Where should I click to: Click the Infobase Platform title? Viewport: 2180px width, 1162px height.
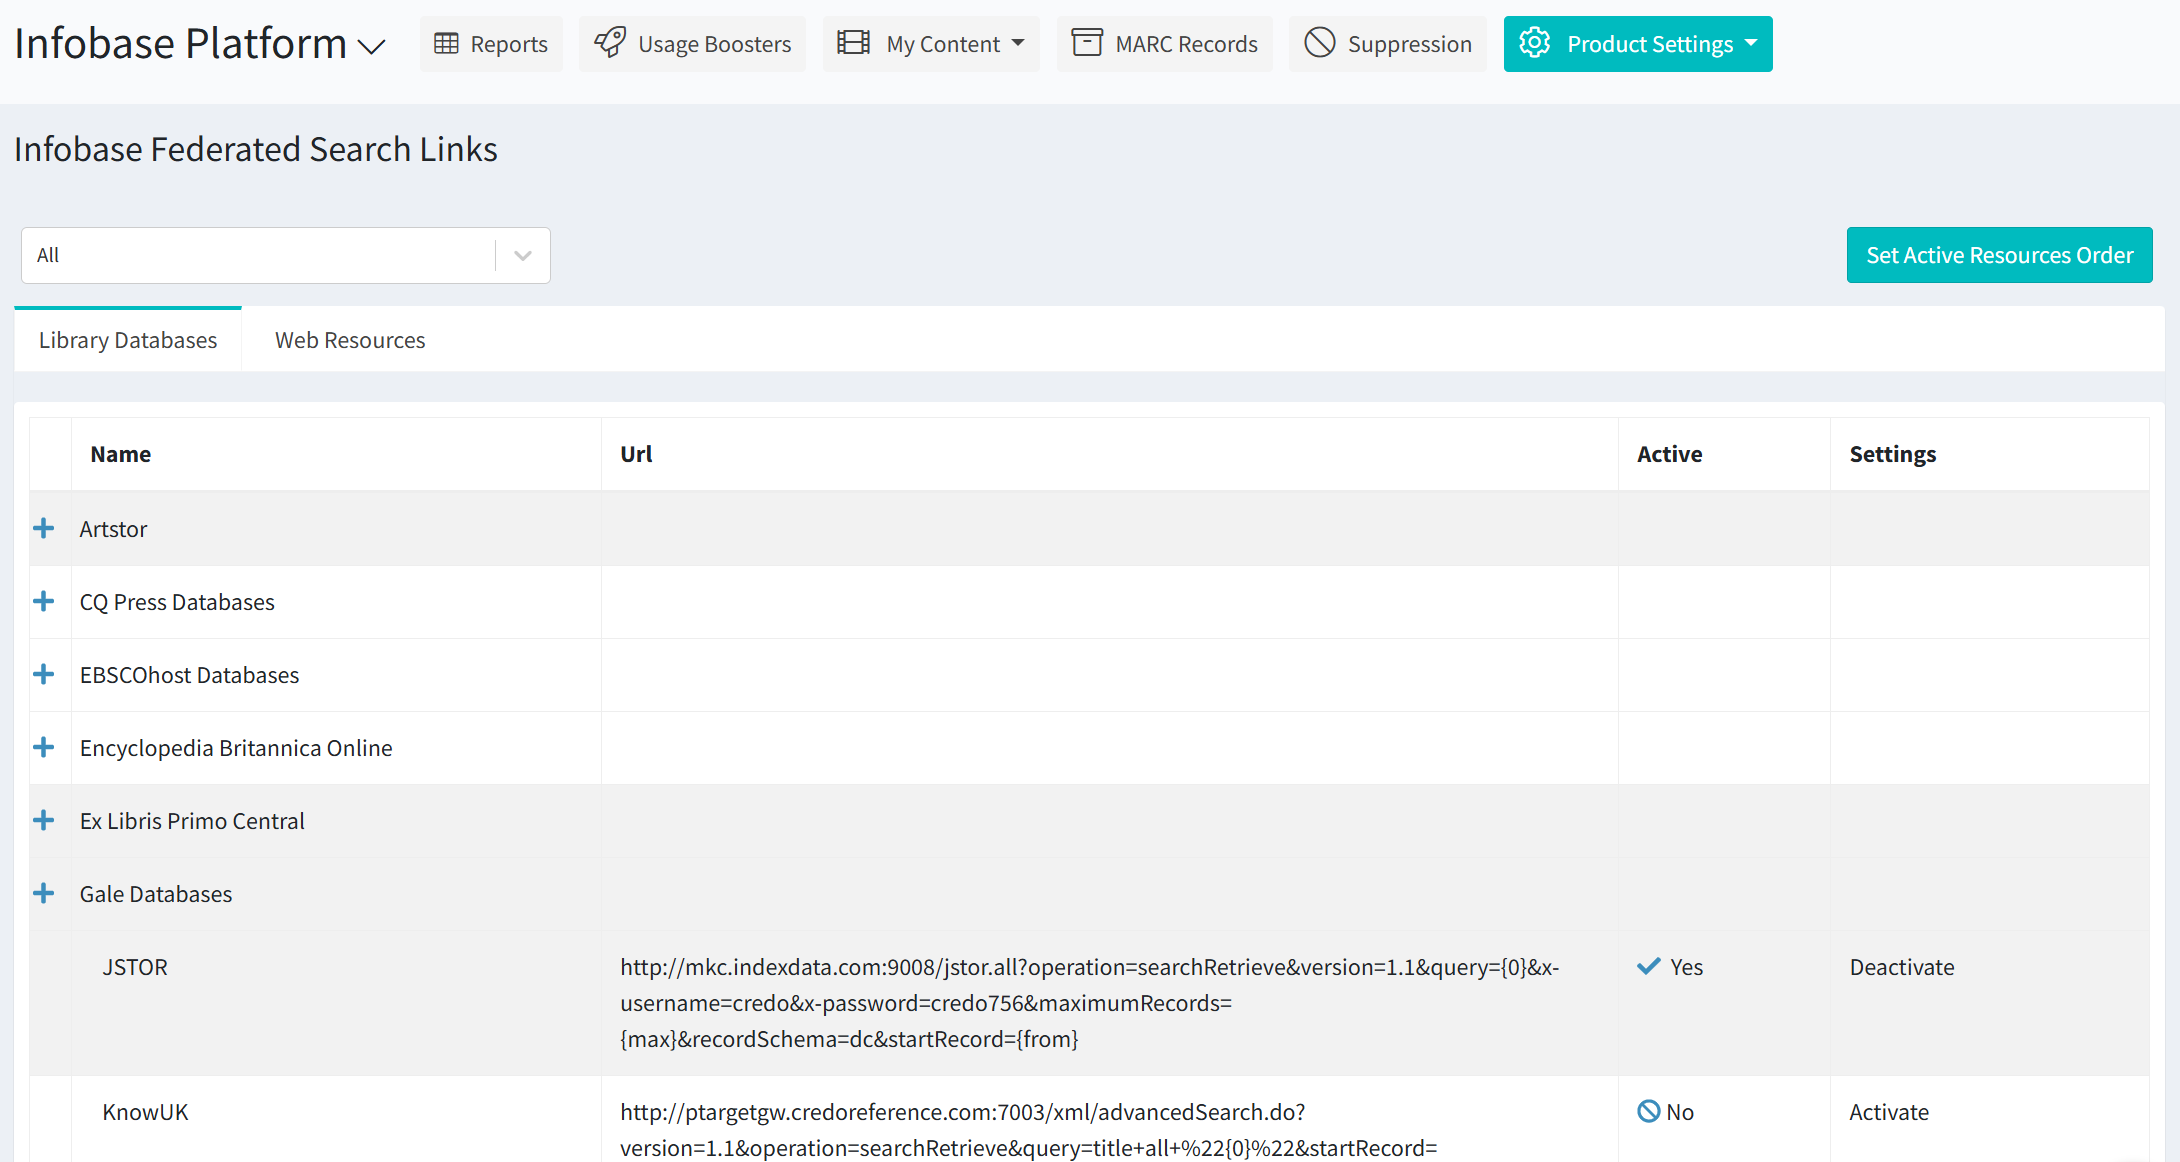[181, 44]
